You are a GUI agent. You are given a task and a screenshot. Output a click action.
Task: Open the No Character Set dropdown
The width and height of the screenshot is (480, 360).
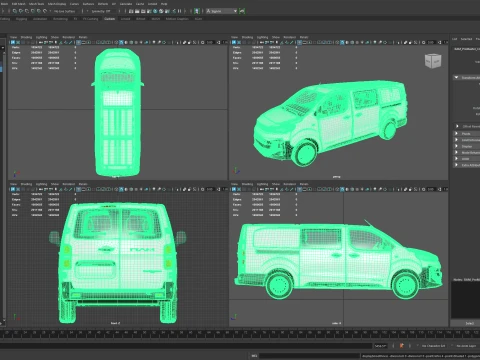pos(433,346)
